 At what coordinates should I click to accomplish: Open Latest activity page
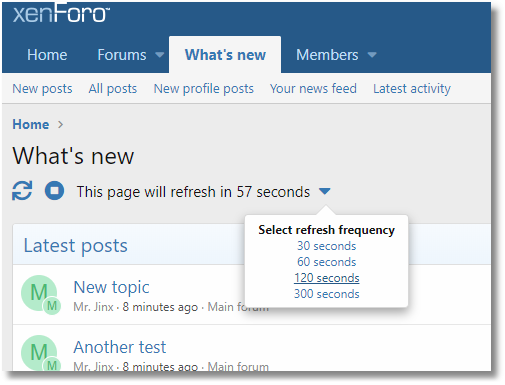click(x=412, y=89)
